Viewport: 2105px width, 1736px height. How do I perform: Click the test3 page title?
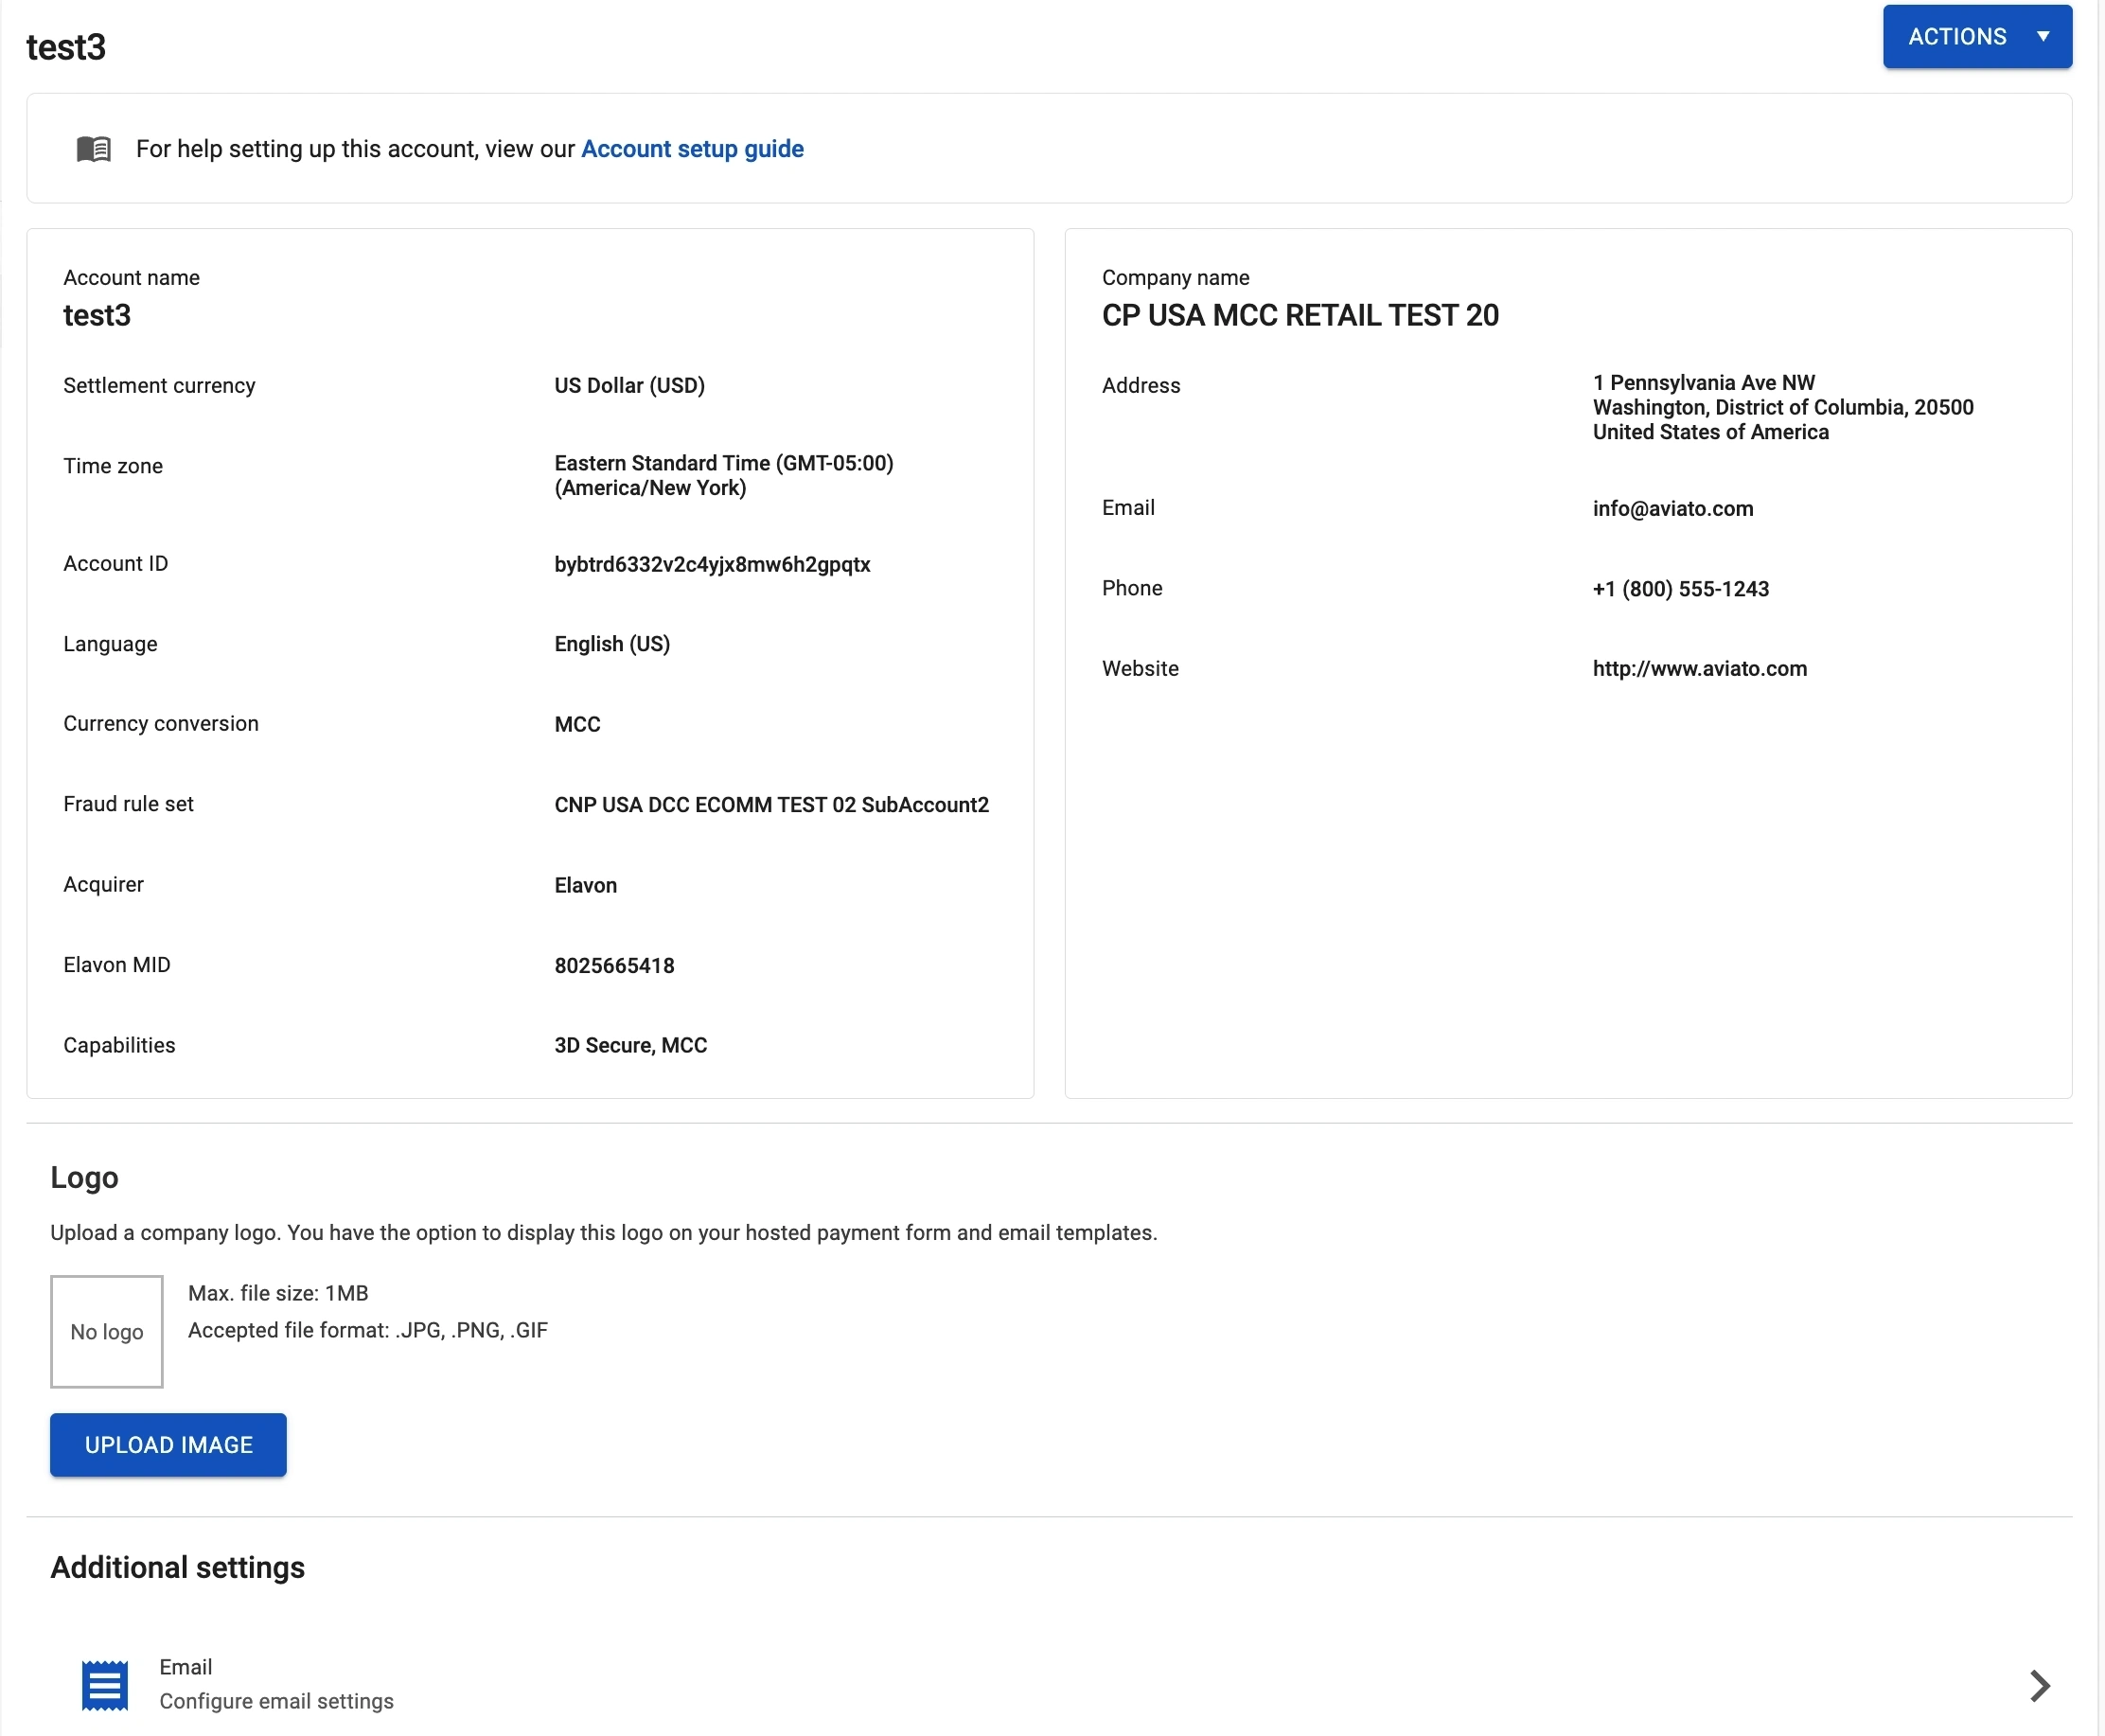pos(66,47)
